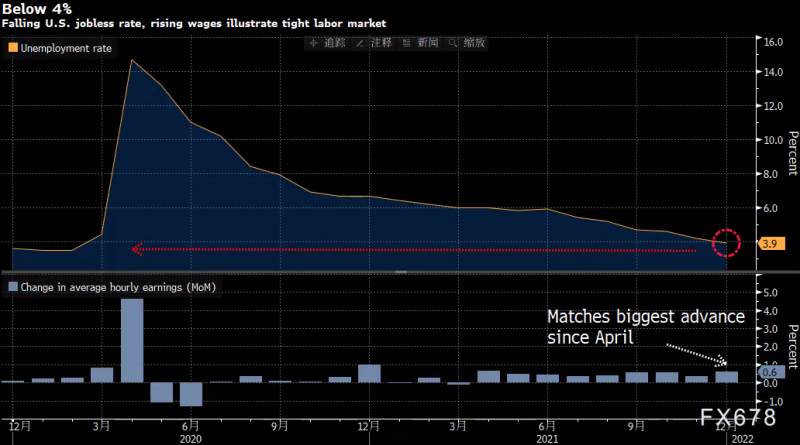Select the 2021 year label on timeline
800x445 pixels.
click(545, 437)
